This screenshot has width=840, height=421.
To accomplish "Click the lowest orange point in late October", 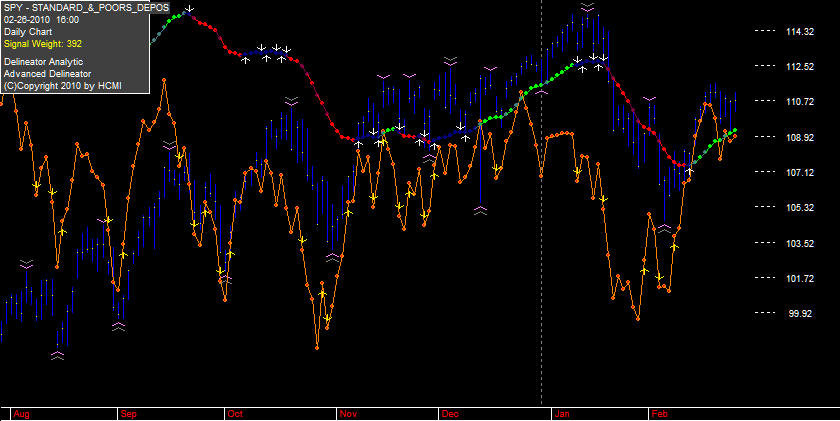I will tap(317, 348).
